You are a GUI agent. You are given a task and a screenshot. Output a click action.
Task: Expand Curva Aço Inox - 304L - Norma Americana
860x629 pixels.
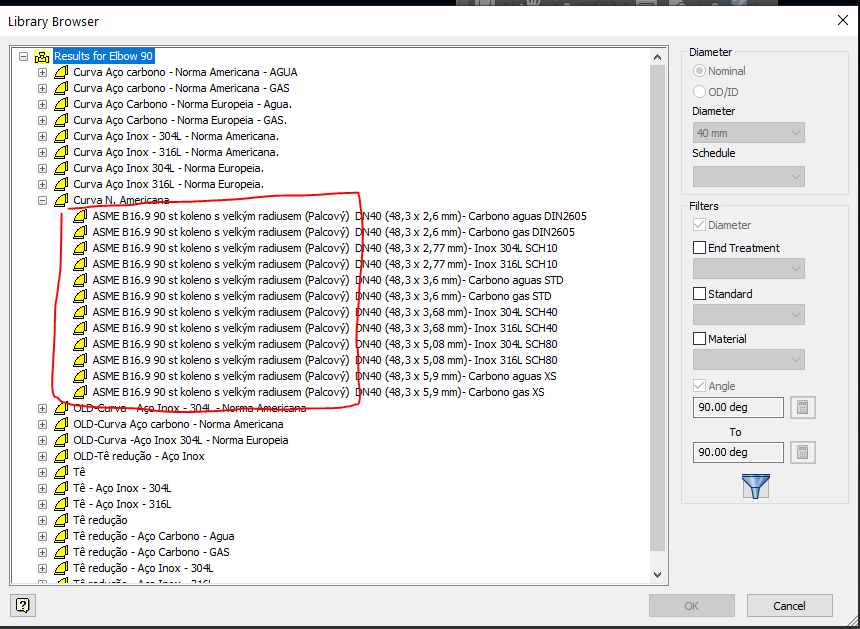pos(42,136)
